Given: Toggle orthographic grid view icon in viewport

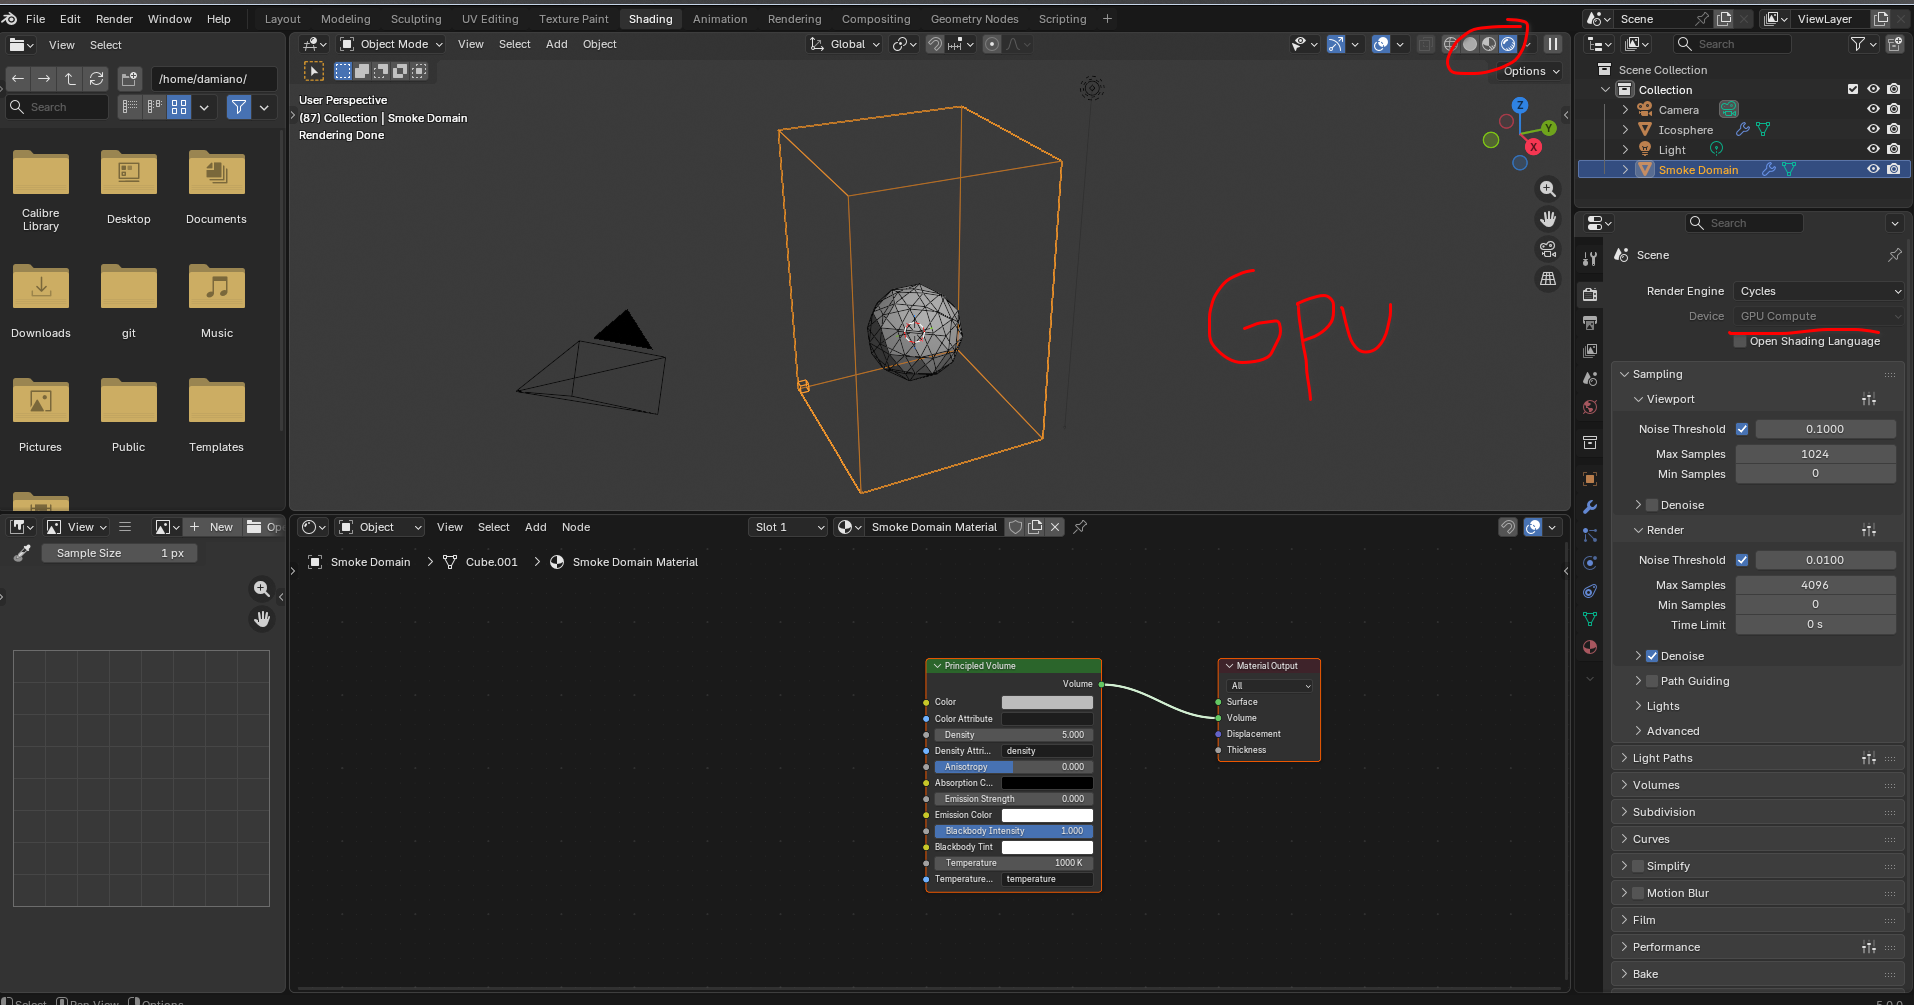Looking at the screenshot, I should click(x=1548, y=279).
